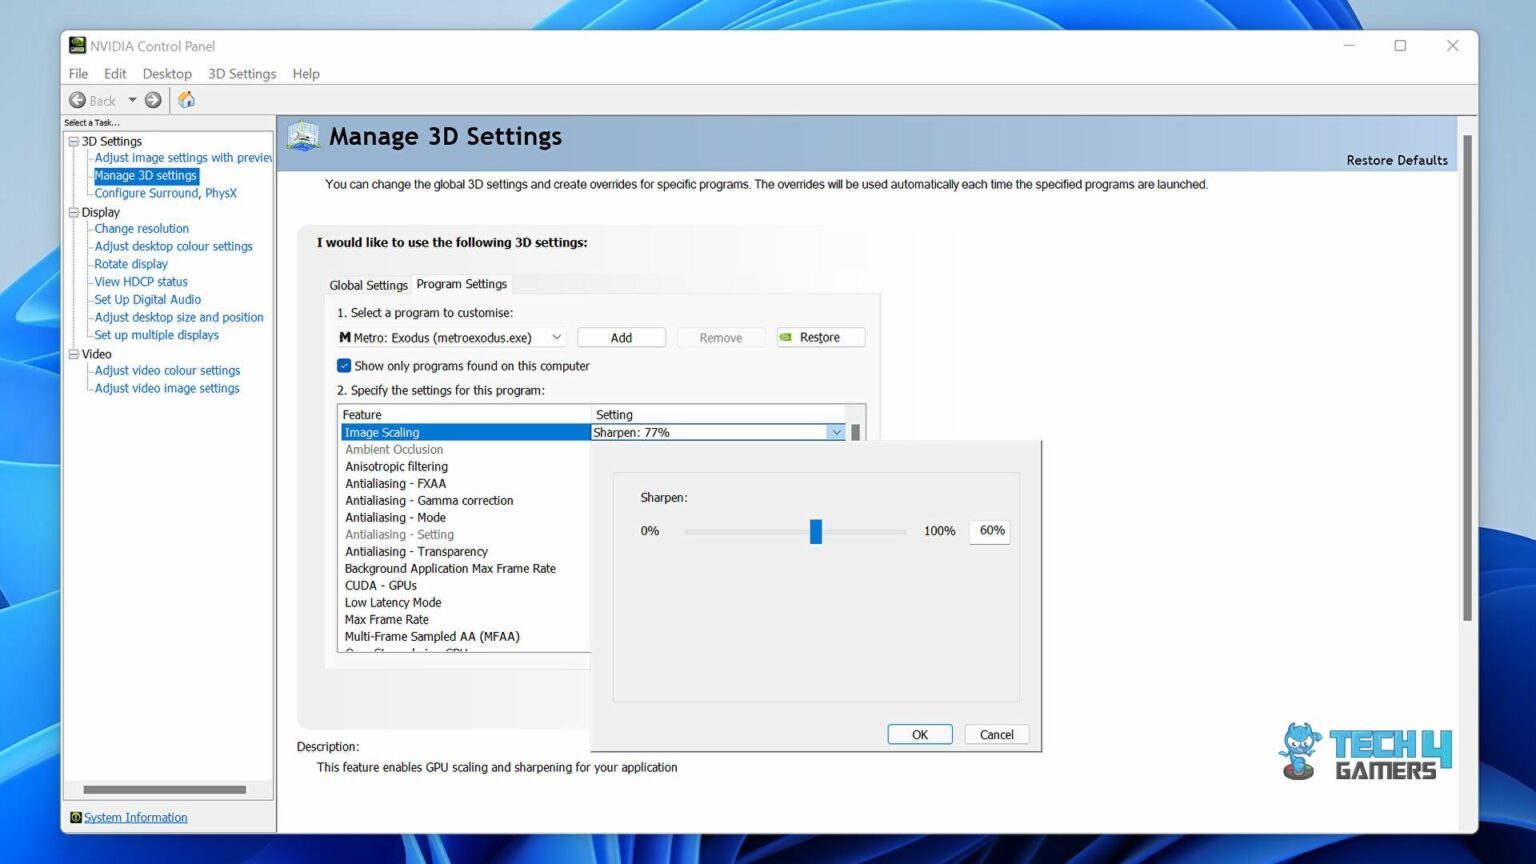The image size is (1536, 864).
Task: Open Adjust video colour settings
Action: point(167,370)
